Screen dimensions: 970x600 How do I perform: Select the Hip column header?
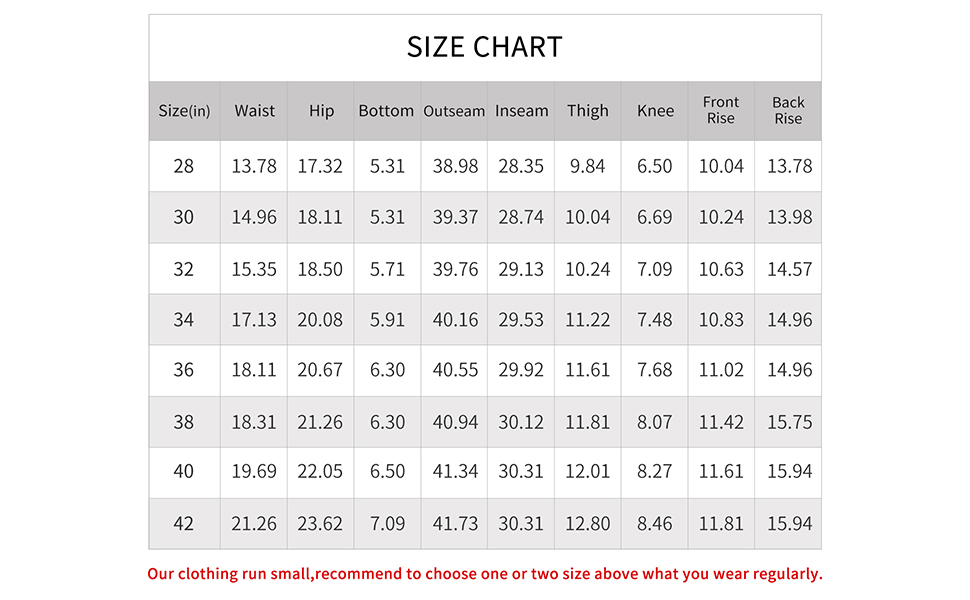[321, 111]
